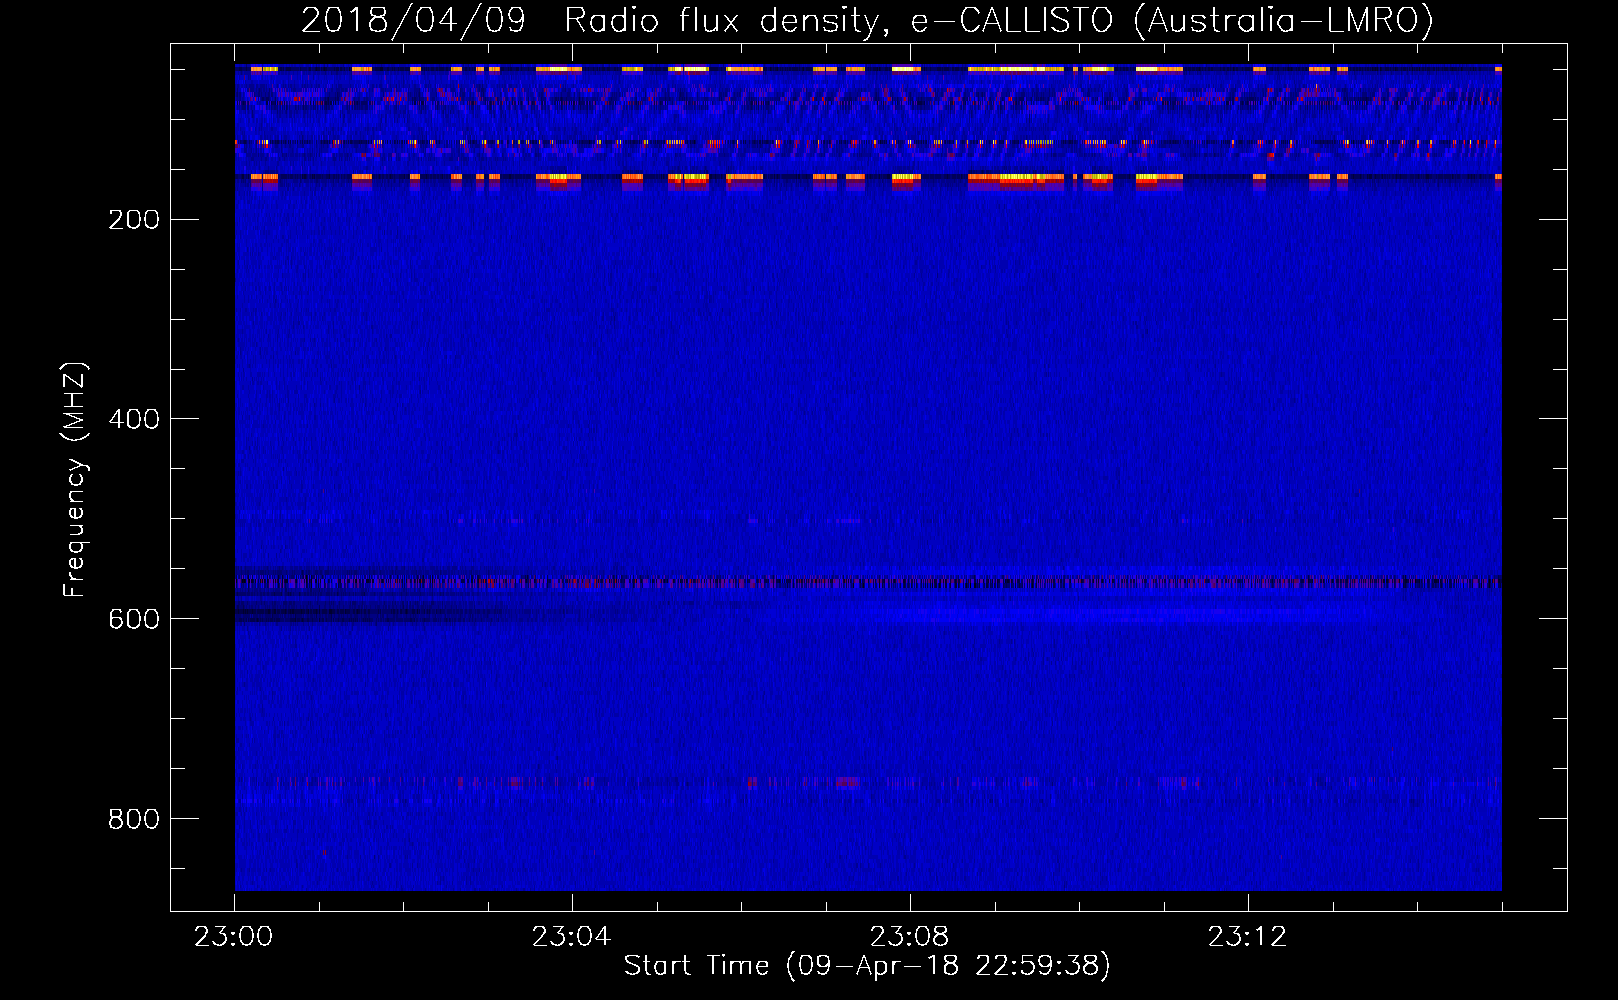Click the plot title "Radio flux density, e-CALLISTO (Australia-LMRO)"

tap(998, 21)
